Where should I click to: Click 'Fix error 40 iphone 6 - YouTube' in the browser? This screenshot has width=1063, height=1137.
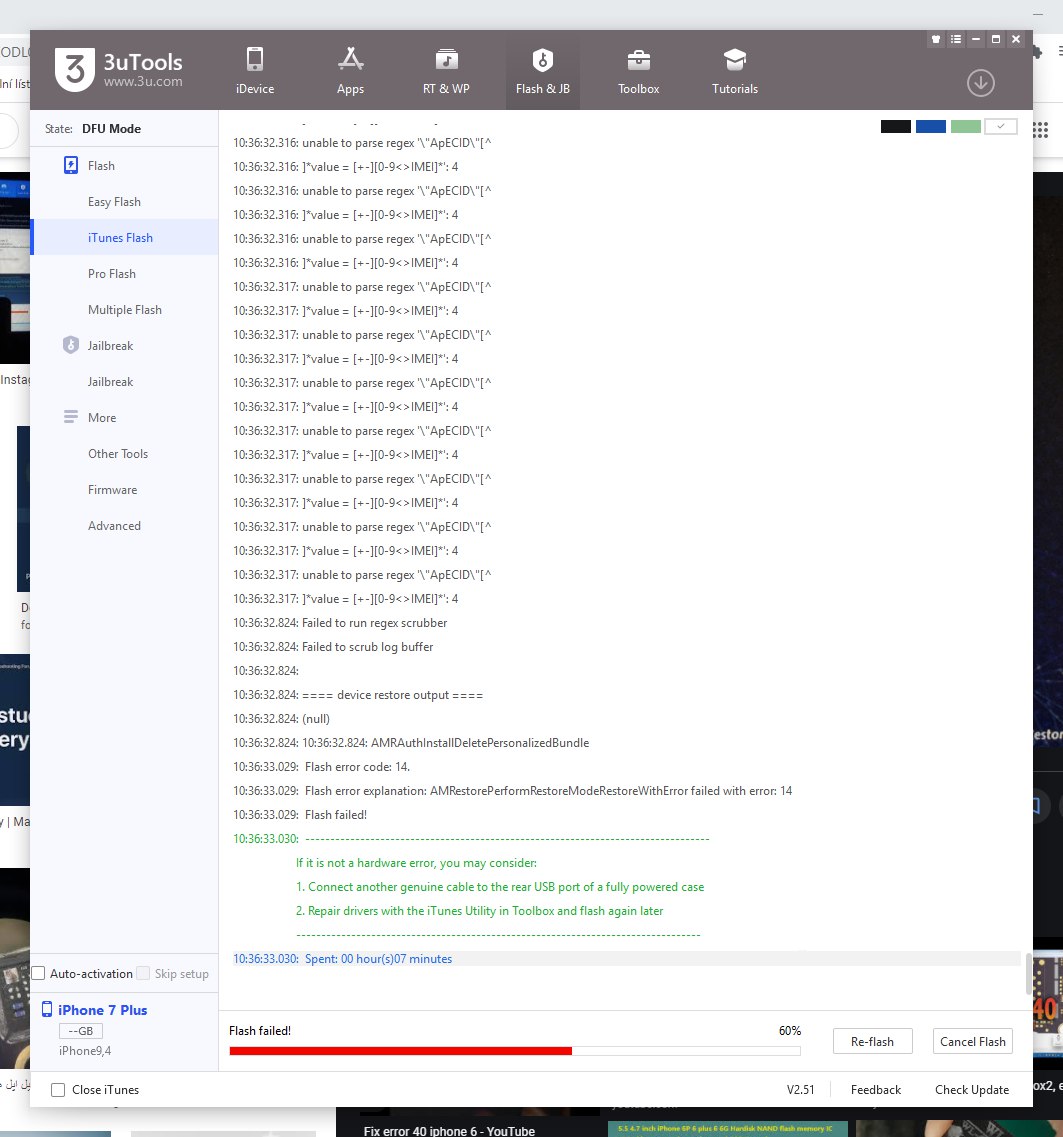(449, 1130)
